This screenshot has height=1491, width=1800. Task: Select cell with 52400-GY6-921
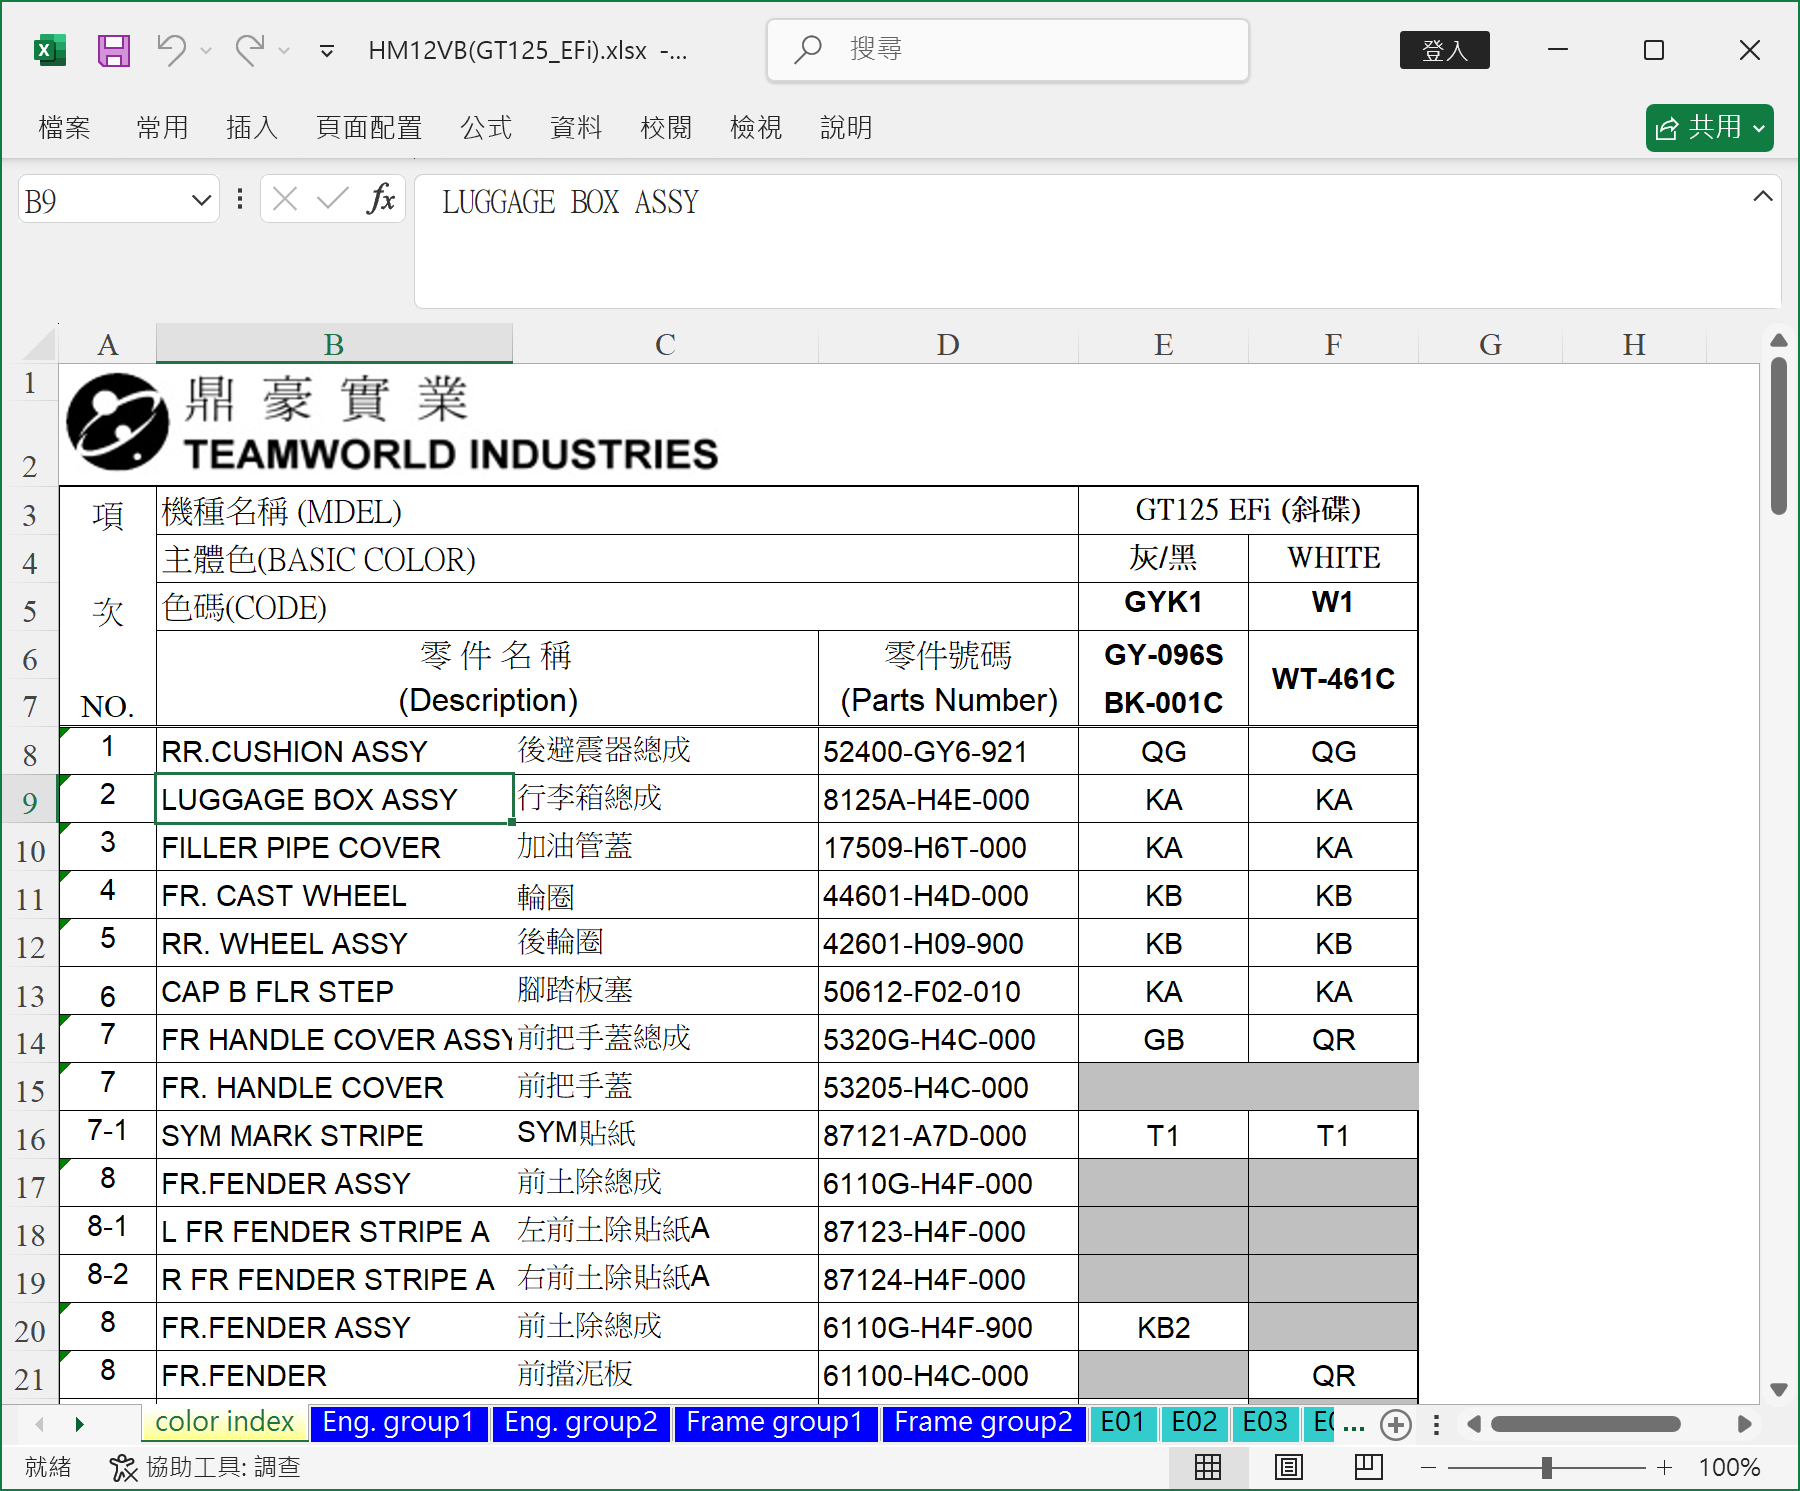click(948, 751)
